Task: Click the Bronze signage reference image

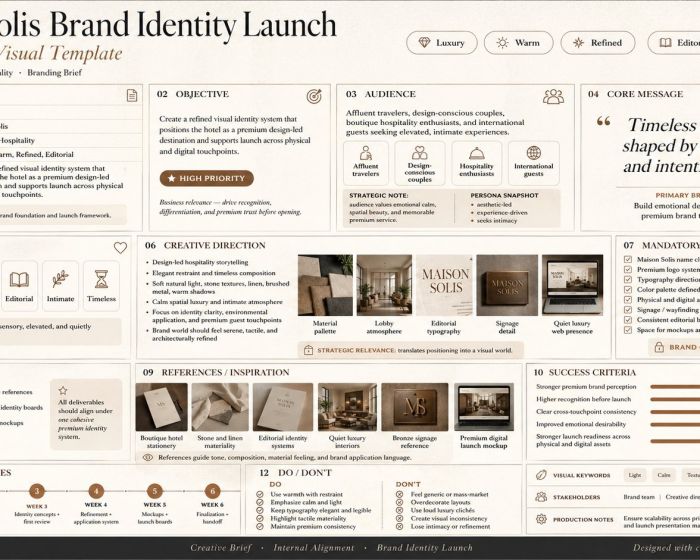Action: click(415, 407)
